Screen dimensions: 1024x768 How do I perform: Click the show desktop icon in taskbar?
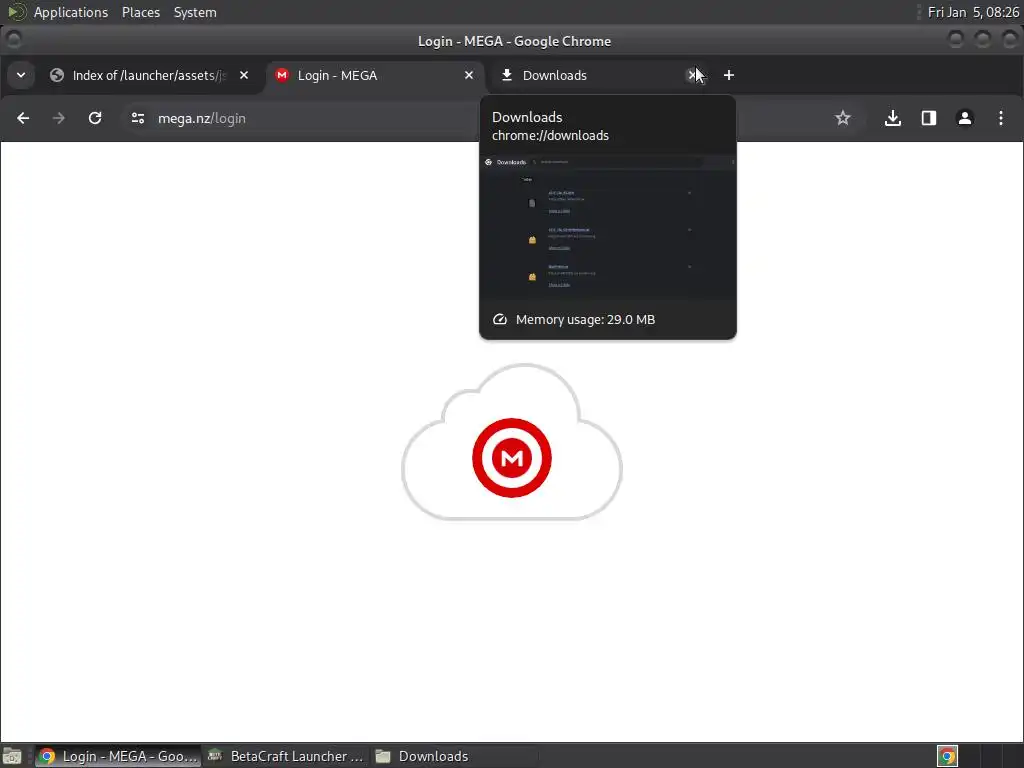pyautogui.click(x=12, y=756)
